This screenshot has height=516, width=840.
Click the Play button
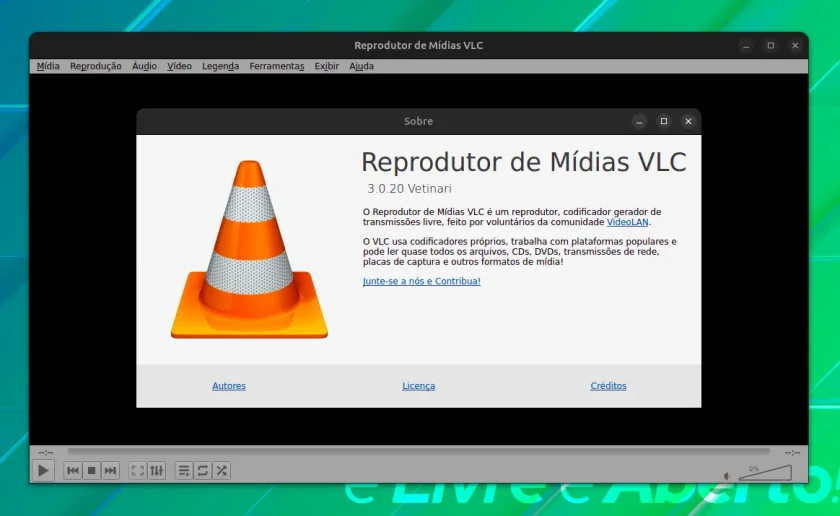click(x=43, y=470)
